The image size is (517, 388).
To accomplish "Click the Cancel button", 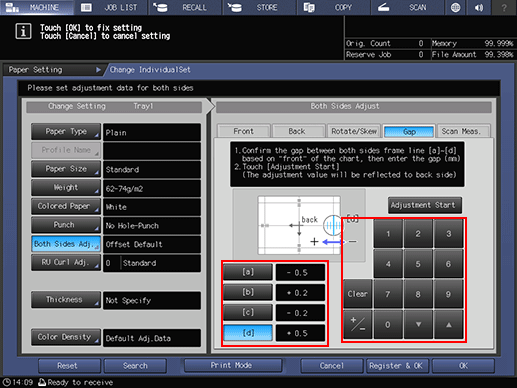I will pos(332,366).
